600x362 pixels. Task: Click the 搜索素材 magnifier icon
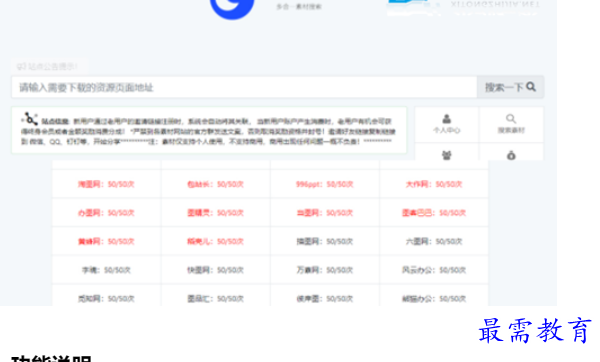point(511,119)
